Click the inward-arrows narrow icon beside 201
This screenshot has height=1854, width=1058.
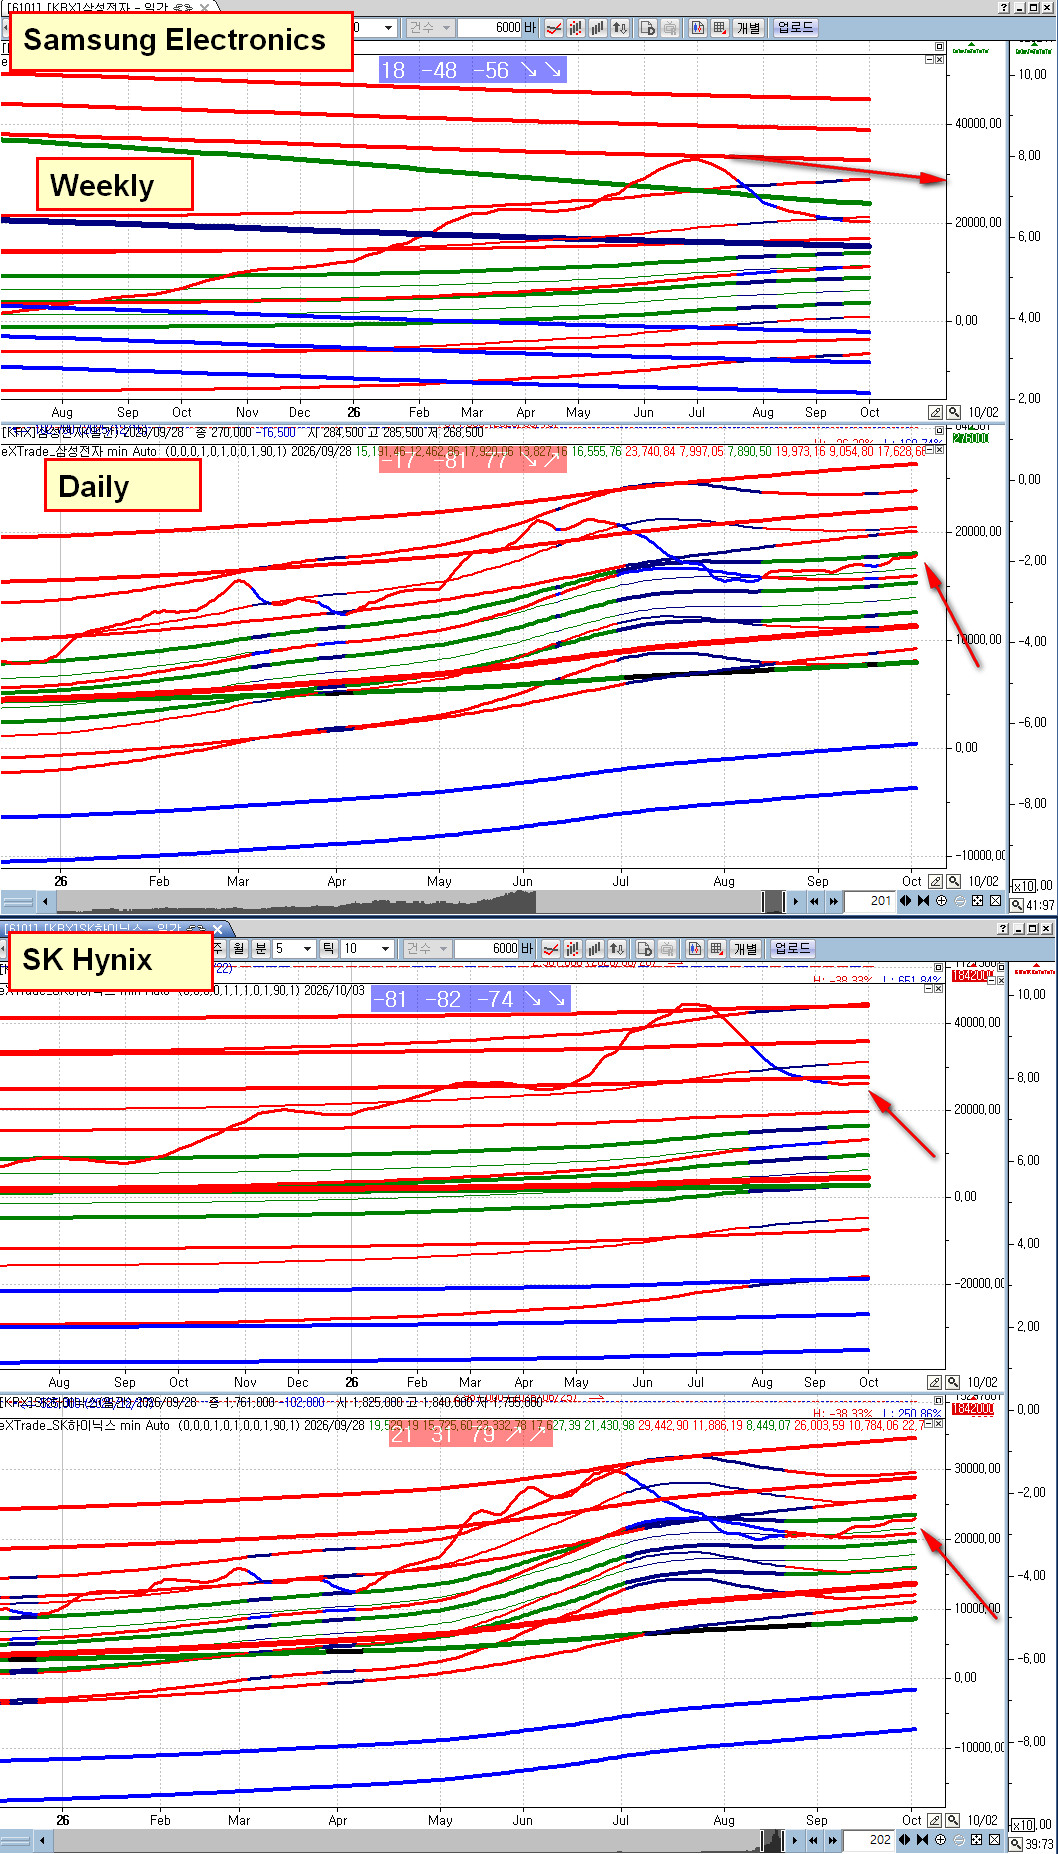click(923, 901)
